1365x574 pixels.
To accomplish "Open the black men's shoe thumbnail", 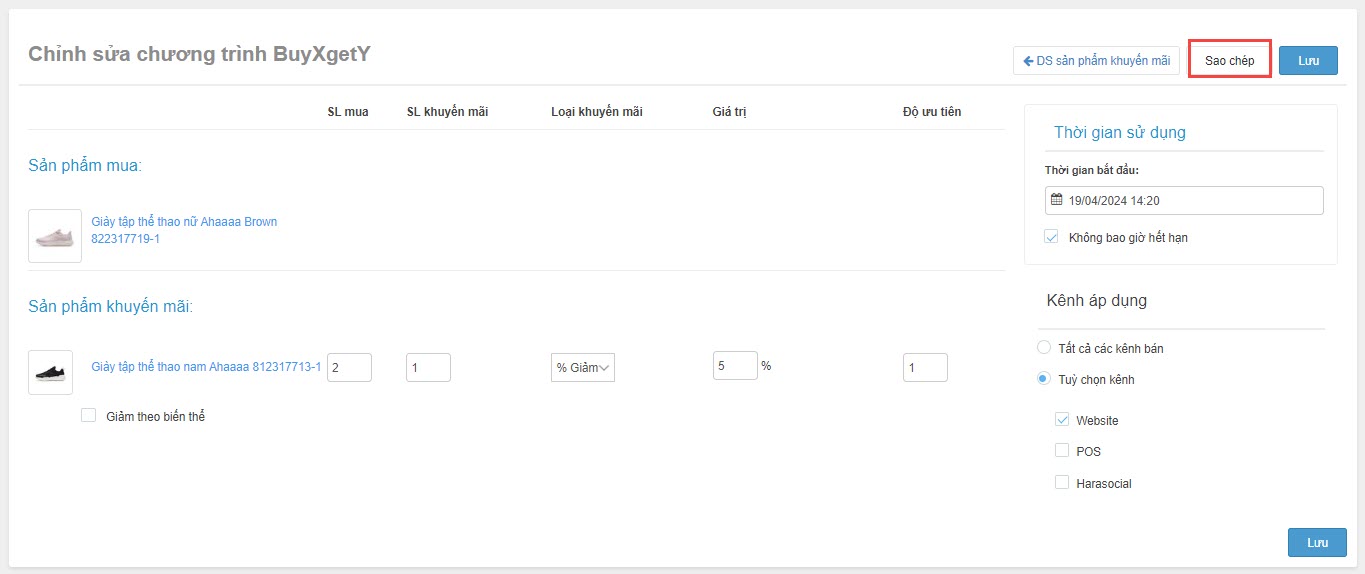I will [50, 372].
